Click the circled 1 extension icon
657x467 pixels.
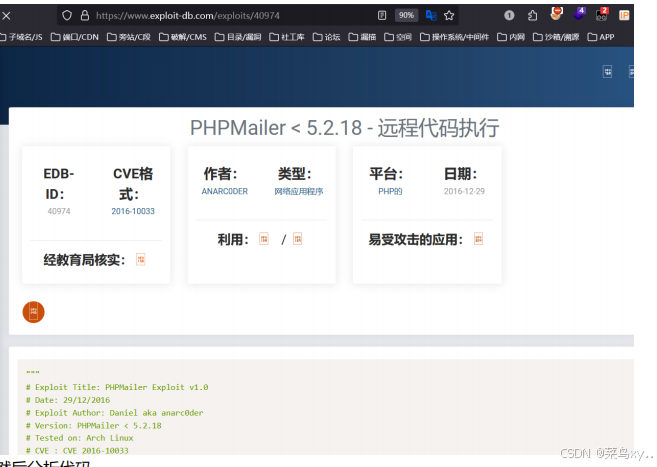(x=509, y=15)
